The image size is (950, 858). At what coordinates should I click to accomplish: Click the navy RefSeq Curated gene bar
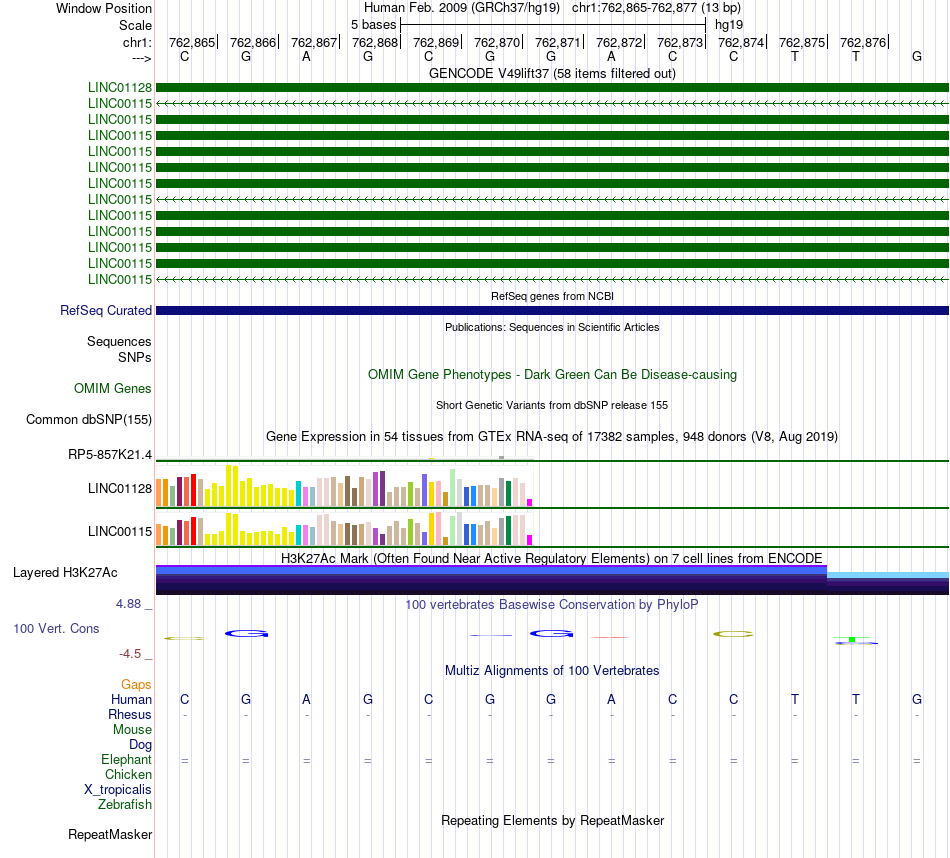552,310
